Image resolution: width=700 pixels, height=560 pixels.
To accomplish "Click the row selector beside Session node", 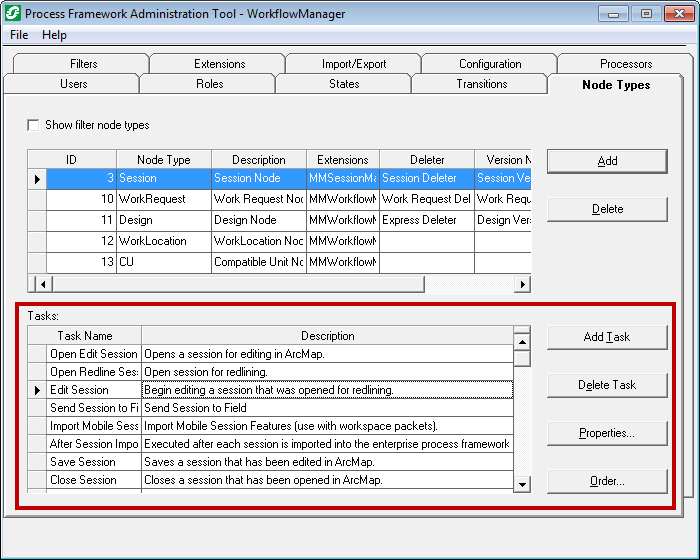I will click(x=37, y=179).
